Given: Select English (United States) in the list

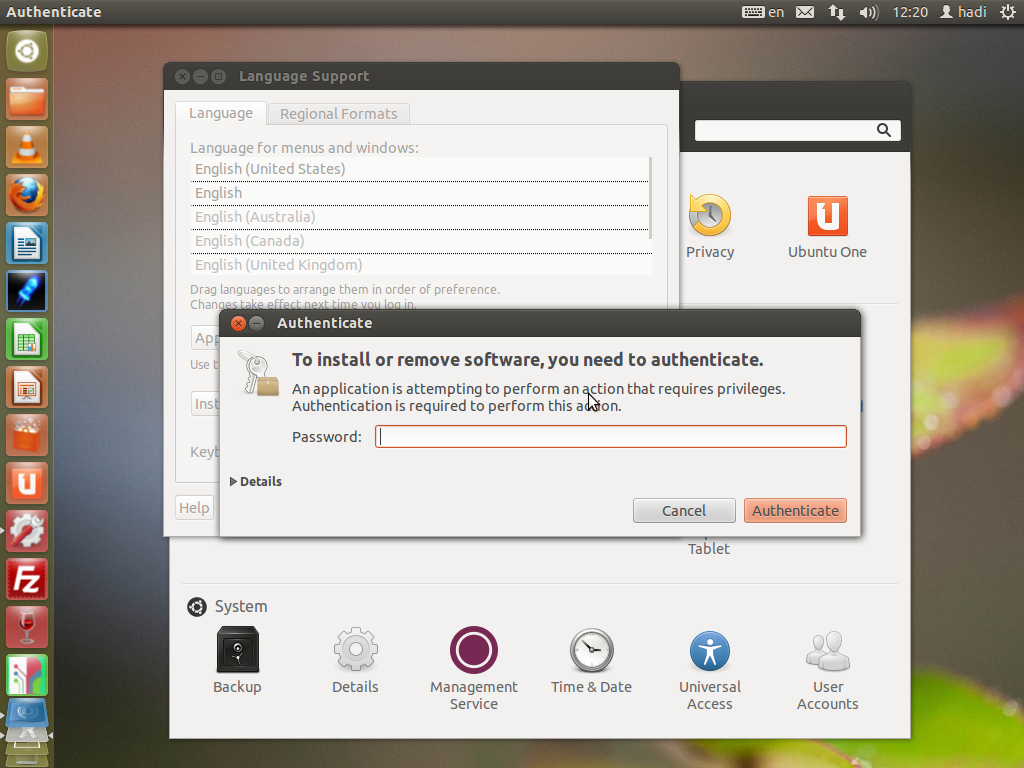Looking at the screenshot, I should click(x=421, y=169).
